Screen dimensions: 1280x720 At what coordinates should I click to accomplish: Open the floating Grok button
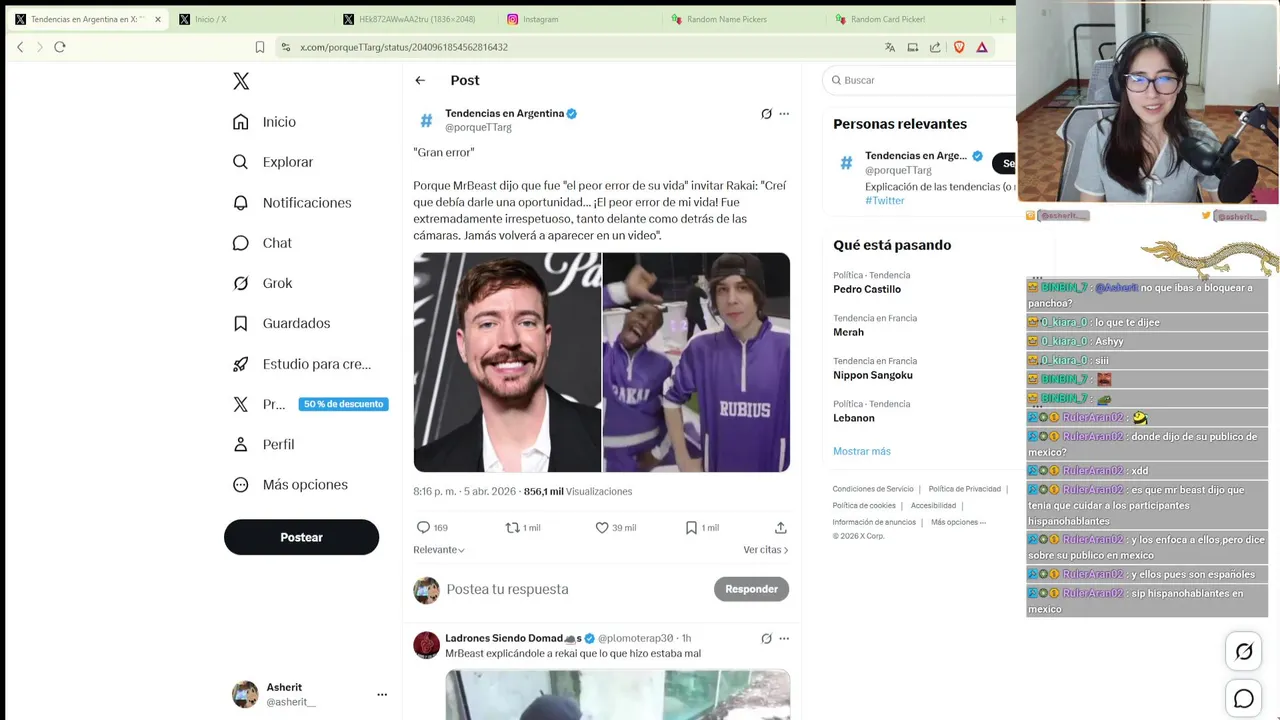click(1244, 652)
